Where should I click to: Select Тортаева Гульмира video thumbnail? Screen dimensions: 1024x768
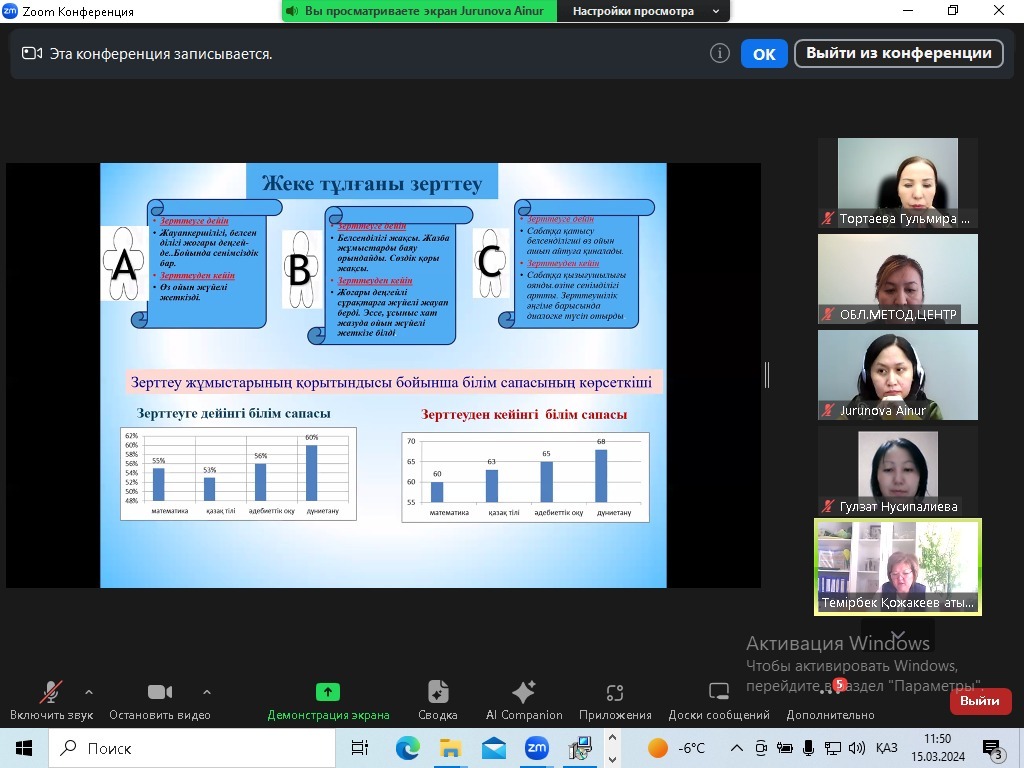898,183
